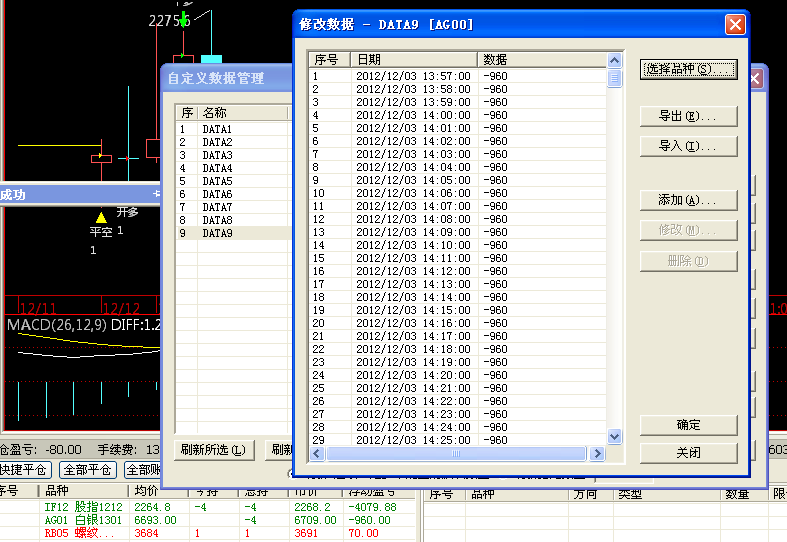The image size is (787, 542).
Task: Click 快捷平仓 button
Action: [25, 470]
